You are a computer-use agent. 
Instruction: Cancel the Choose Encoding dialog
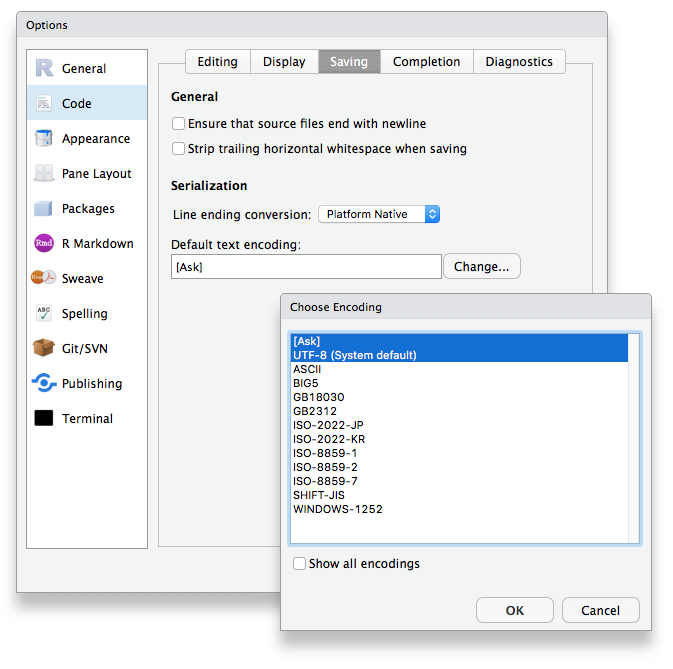point(600,610)
